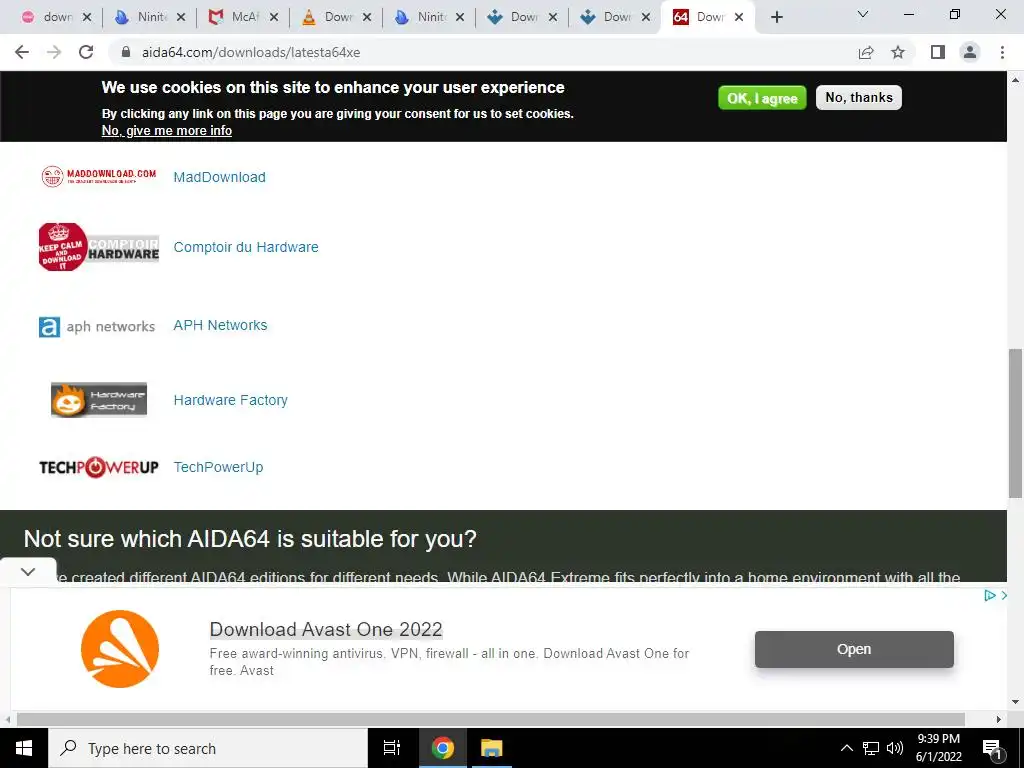Open the Hardware Factory link
The image size is (1024, 768).
click(231, 400)
